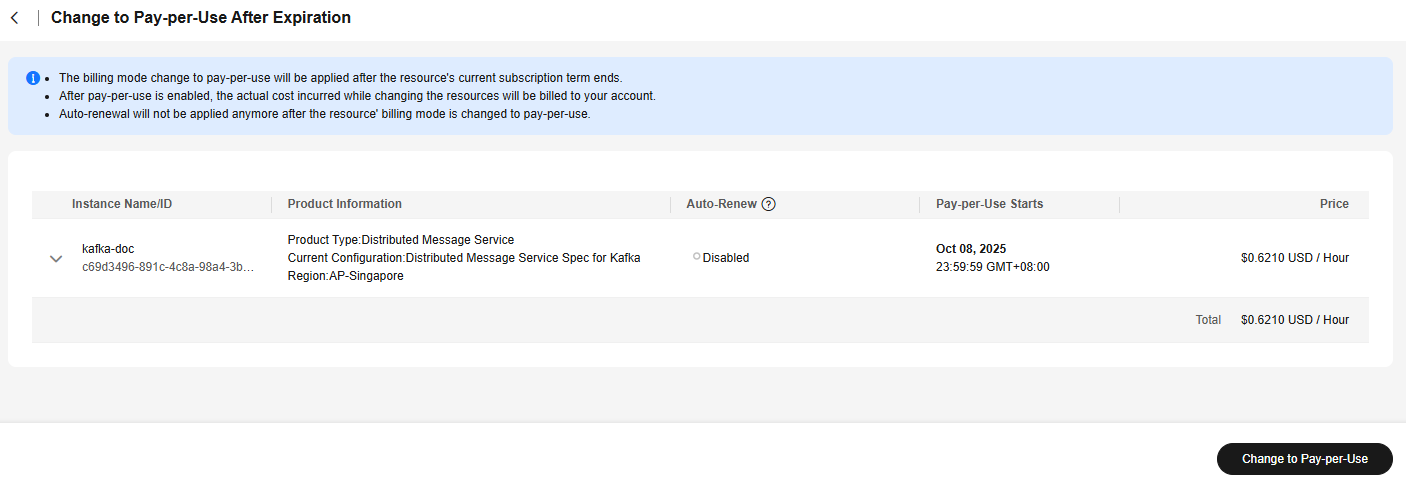Click the Disabled auto-renew status text
Screen dimensions: 1406x484
(726, 258)
